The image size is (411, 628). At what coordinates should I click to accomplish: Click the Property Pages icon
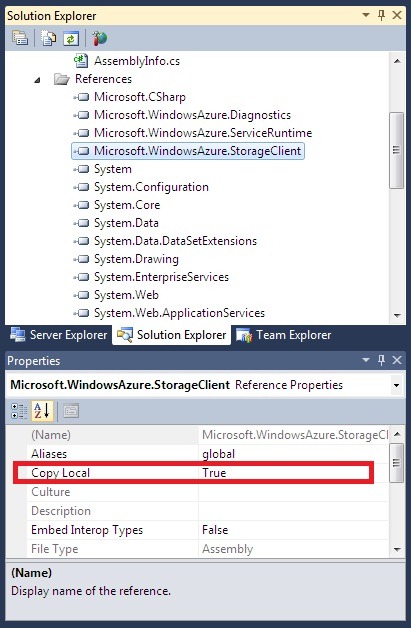pos(71,411)
